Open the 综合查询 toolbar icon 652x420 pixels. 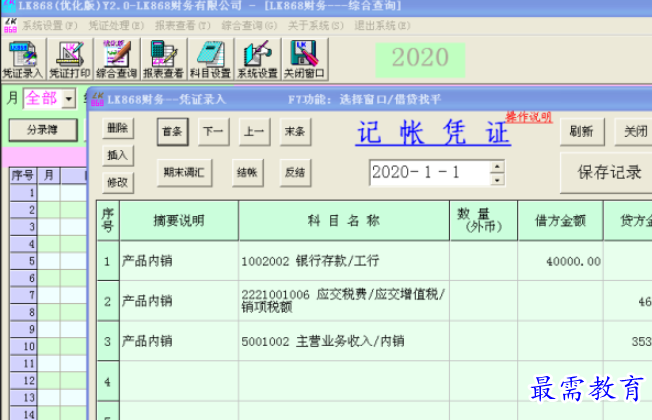coord(117,59)
